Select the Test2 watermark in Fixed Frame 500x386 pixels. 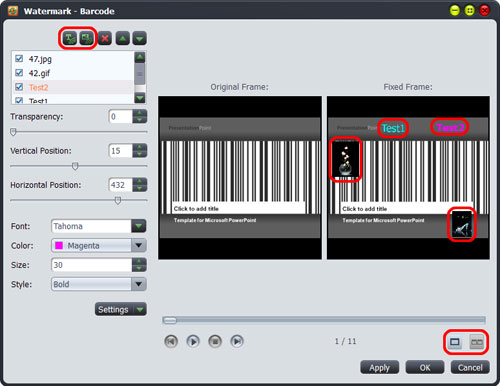pyautogui.click(x=450, y=127)
